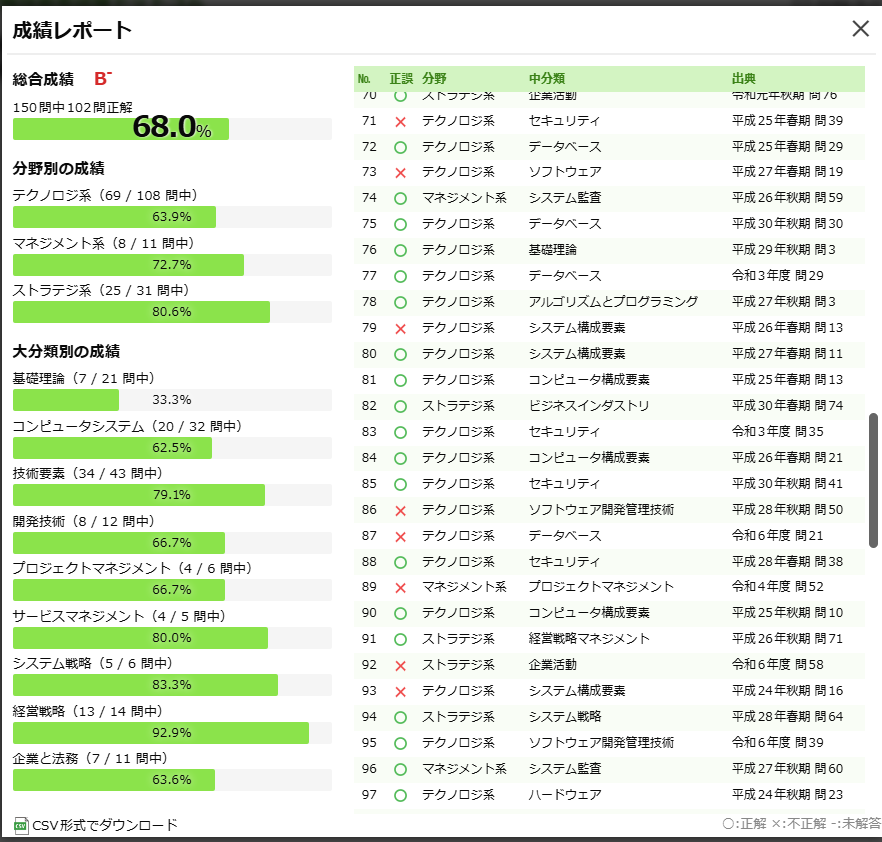882x842 pixels.
Task: Click the green circle mark on question 82
Action: [x=400, y=407]
